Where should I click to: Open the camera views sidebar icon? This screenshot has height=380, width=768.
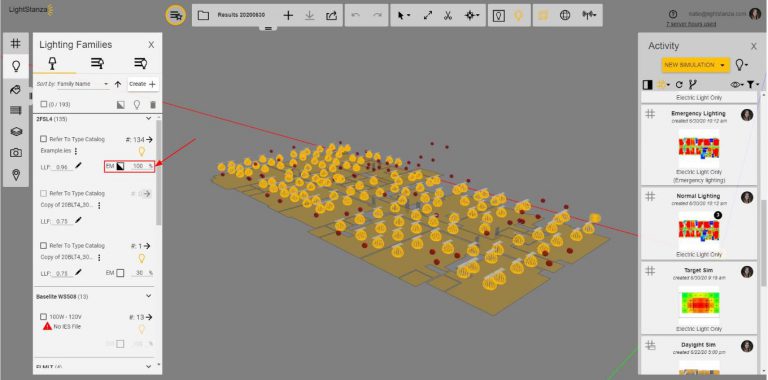pyautogui.click(x=16, y=153)
